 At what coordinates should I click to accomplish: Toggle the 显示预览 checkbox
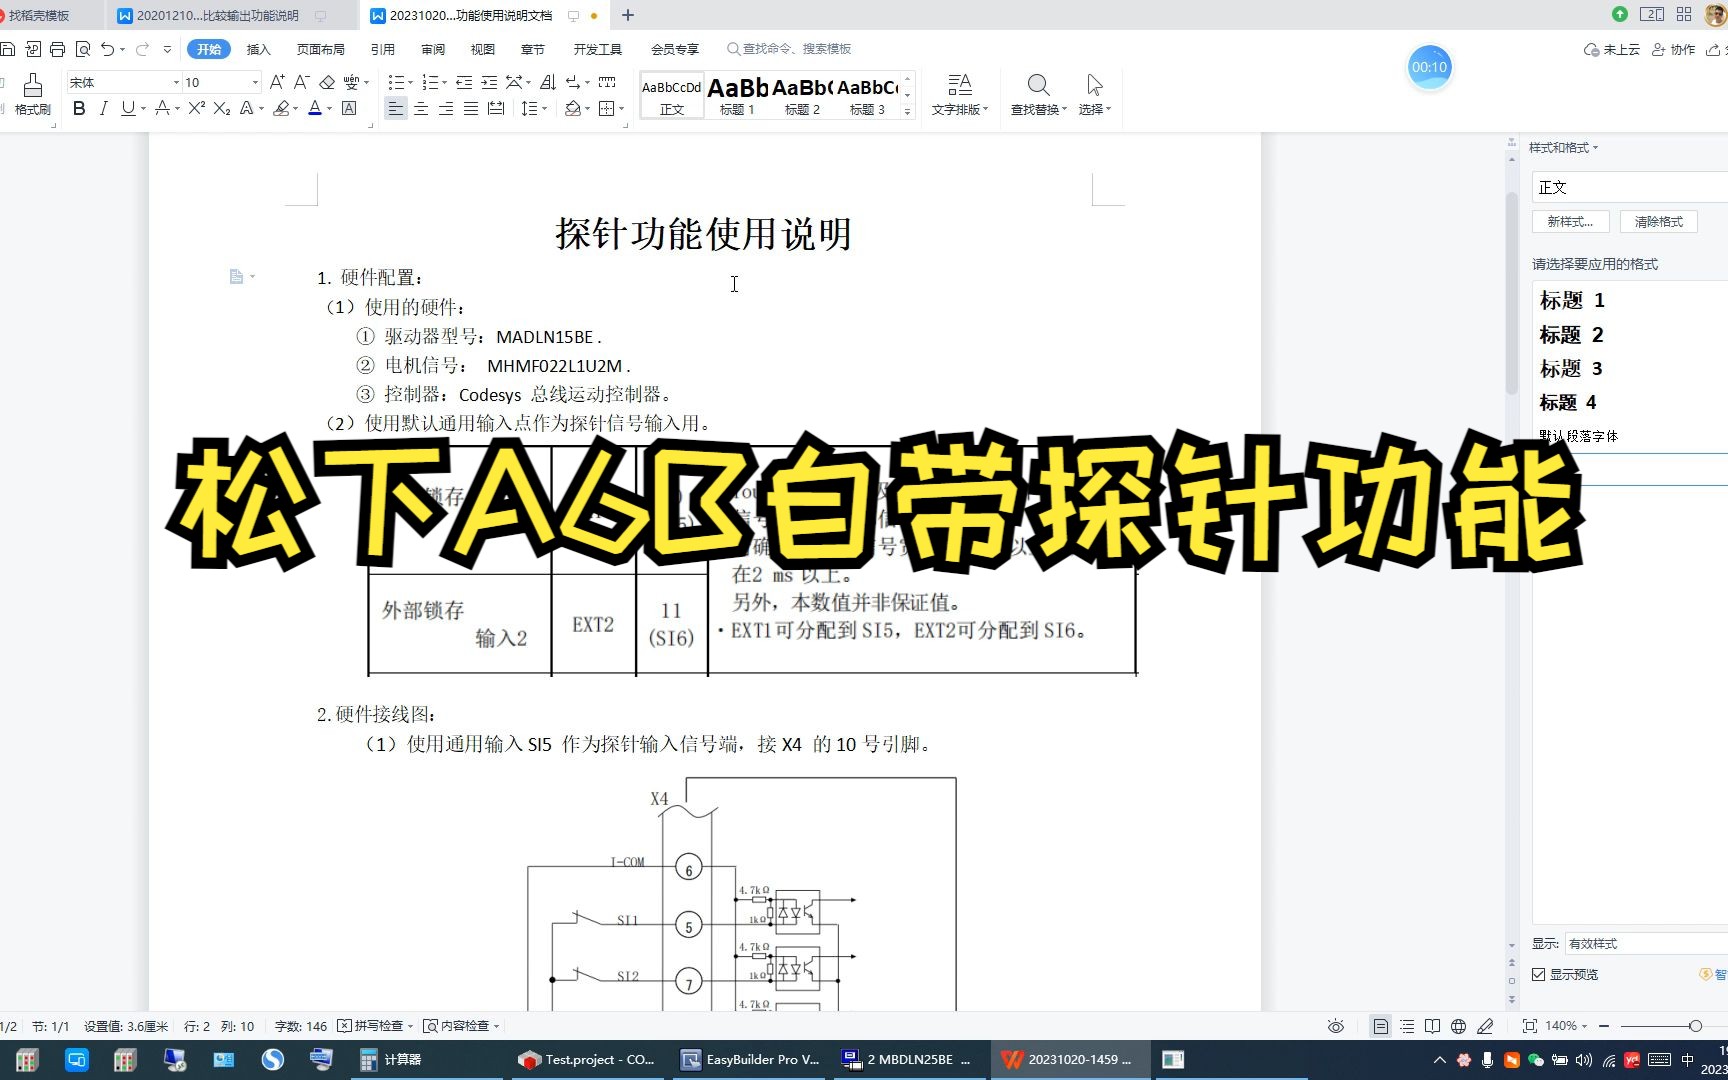(x=1539, y=974)
